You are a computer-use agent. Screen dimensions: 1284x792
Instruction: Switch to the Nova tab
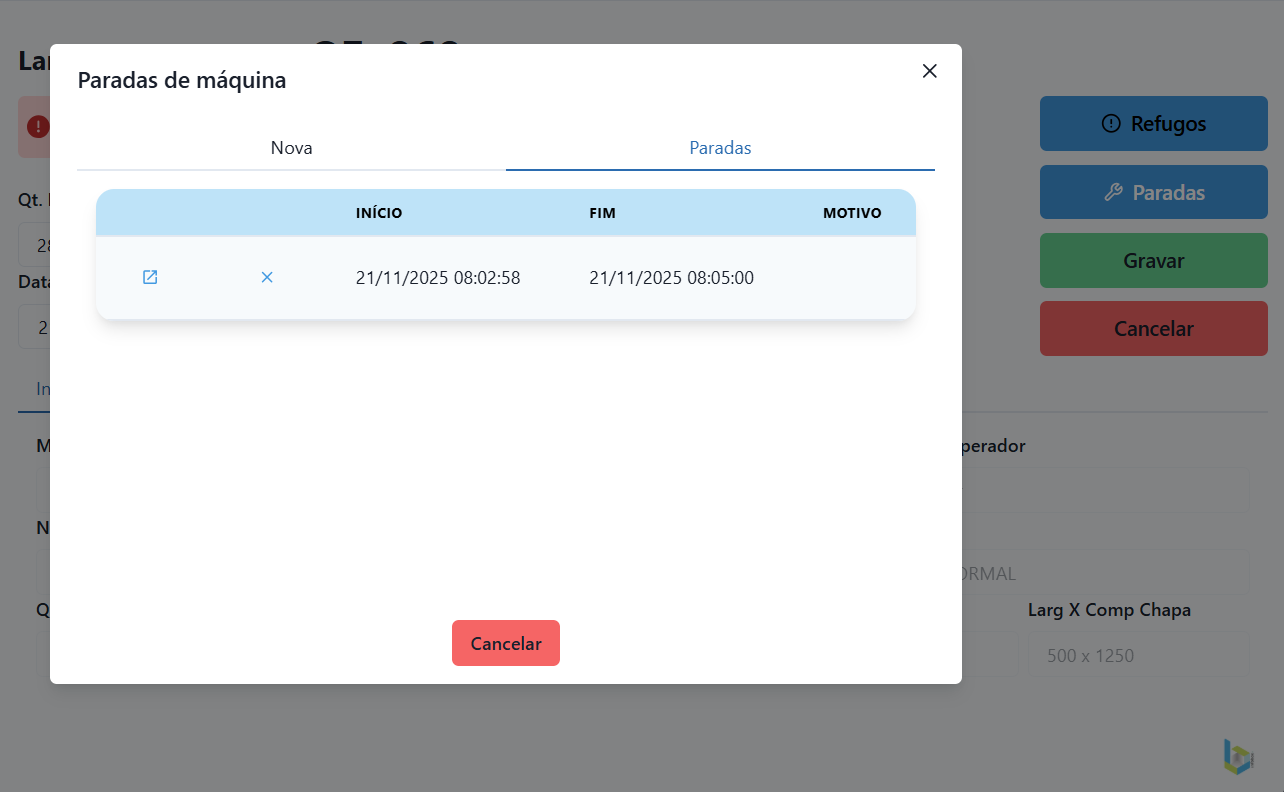tap(291, 148)
